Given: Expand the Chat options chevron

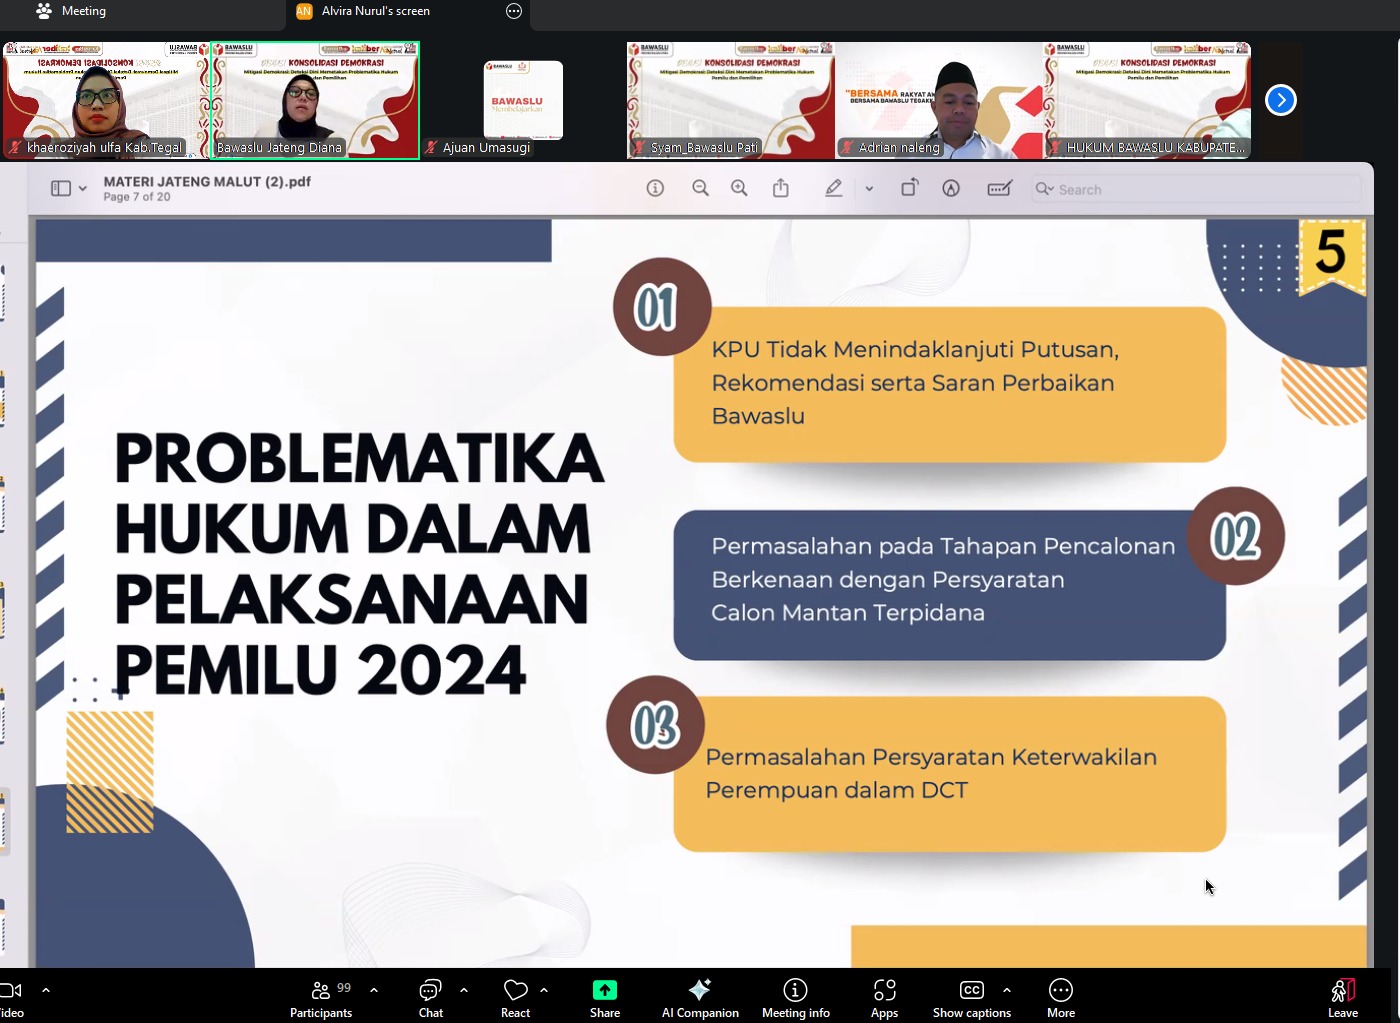Looking at the screenshot, I should coord(463,990).
